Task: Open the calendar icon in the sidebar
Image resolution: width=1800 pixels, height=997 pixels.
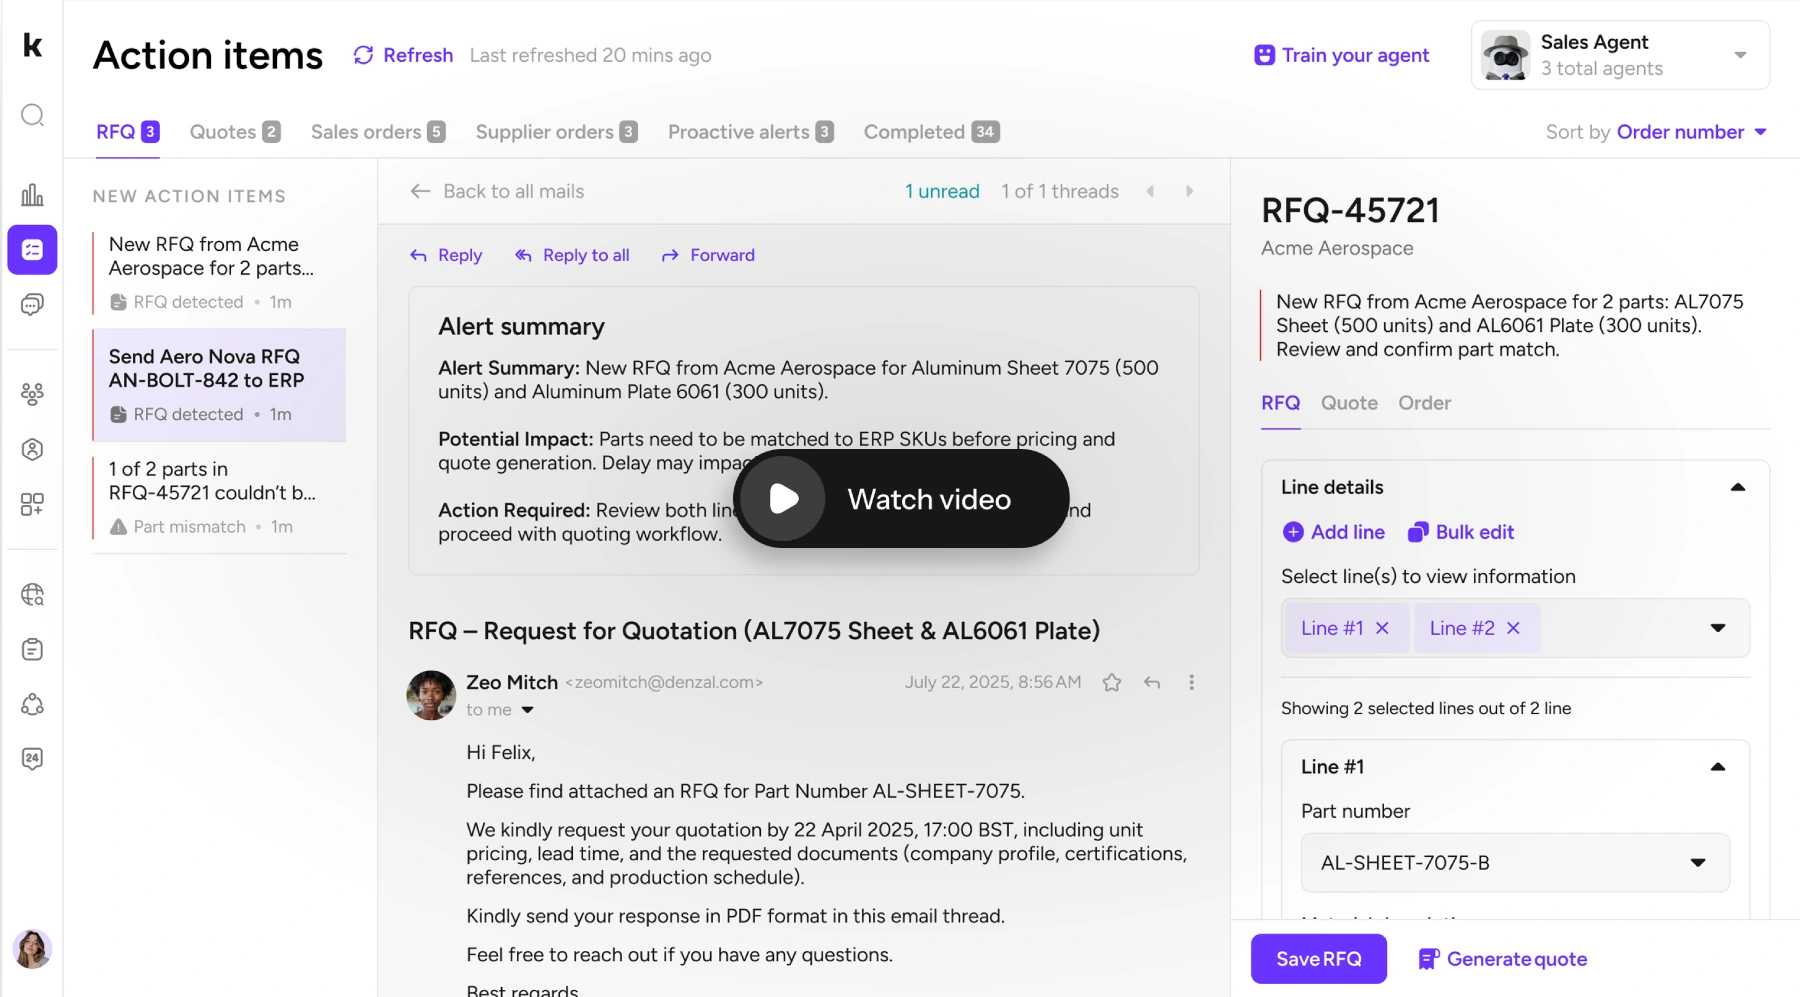Action: 32,759
